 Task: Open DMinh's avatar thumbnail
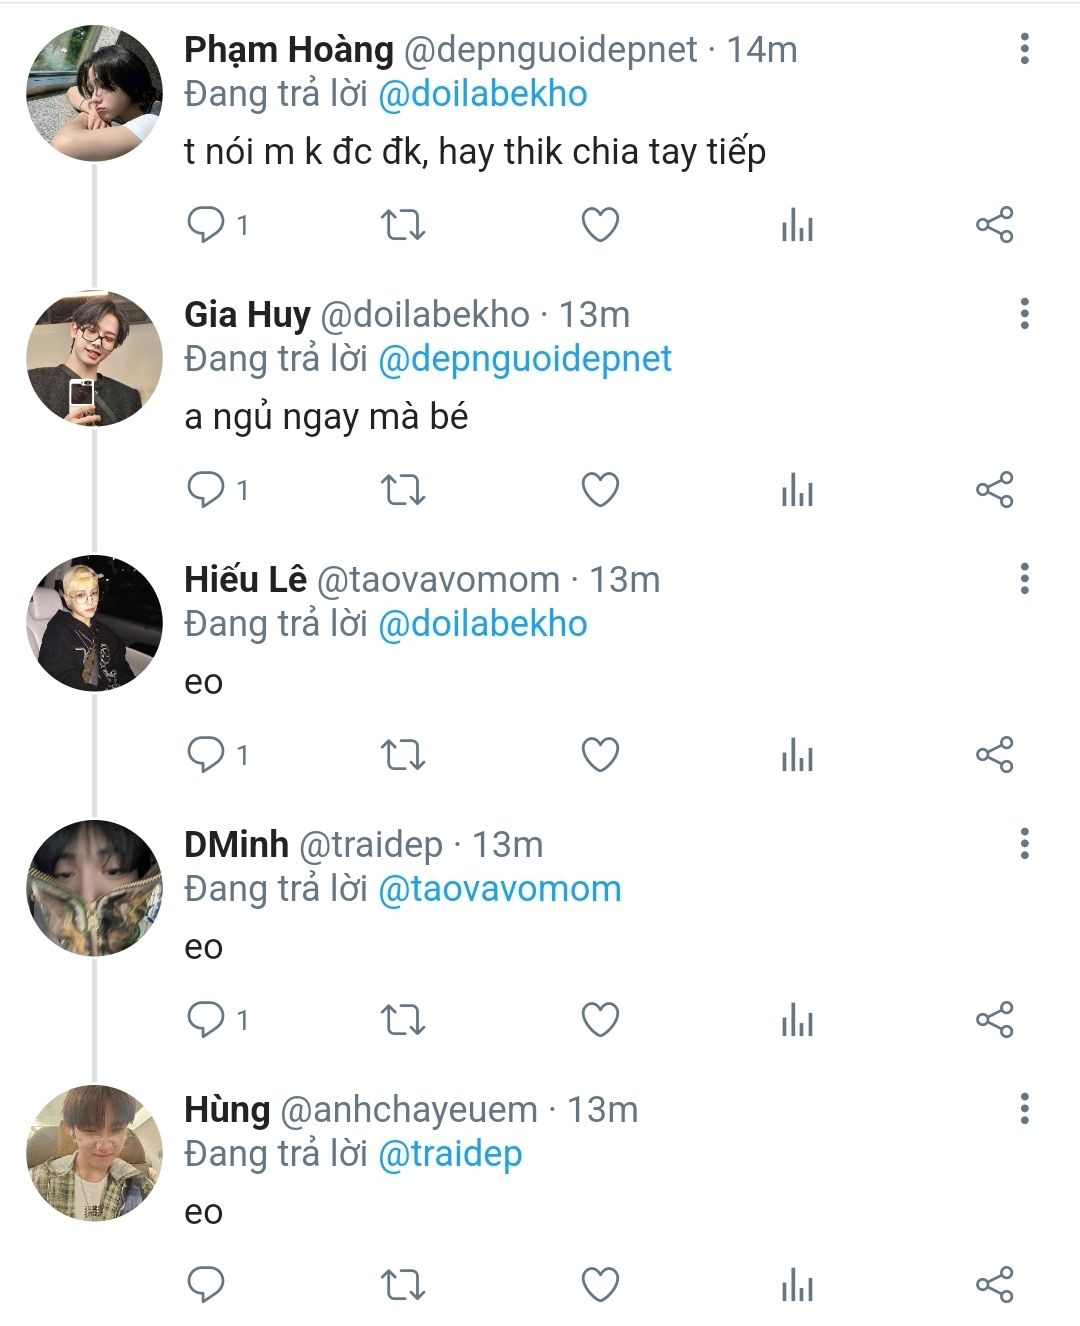[x=94, y=889]
